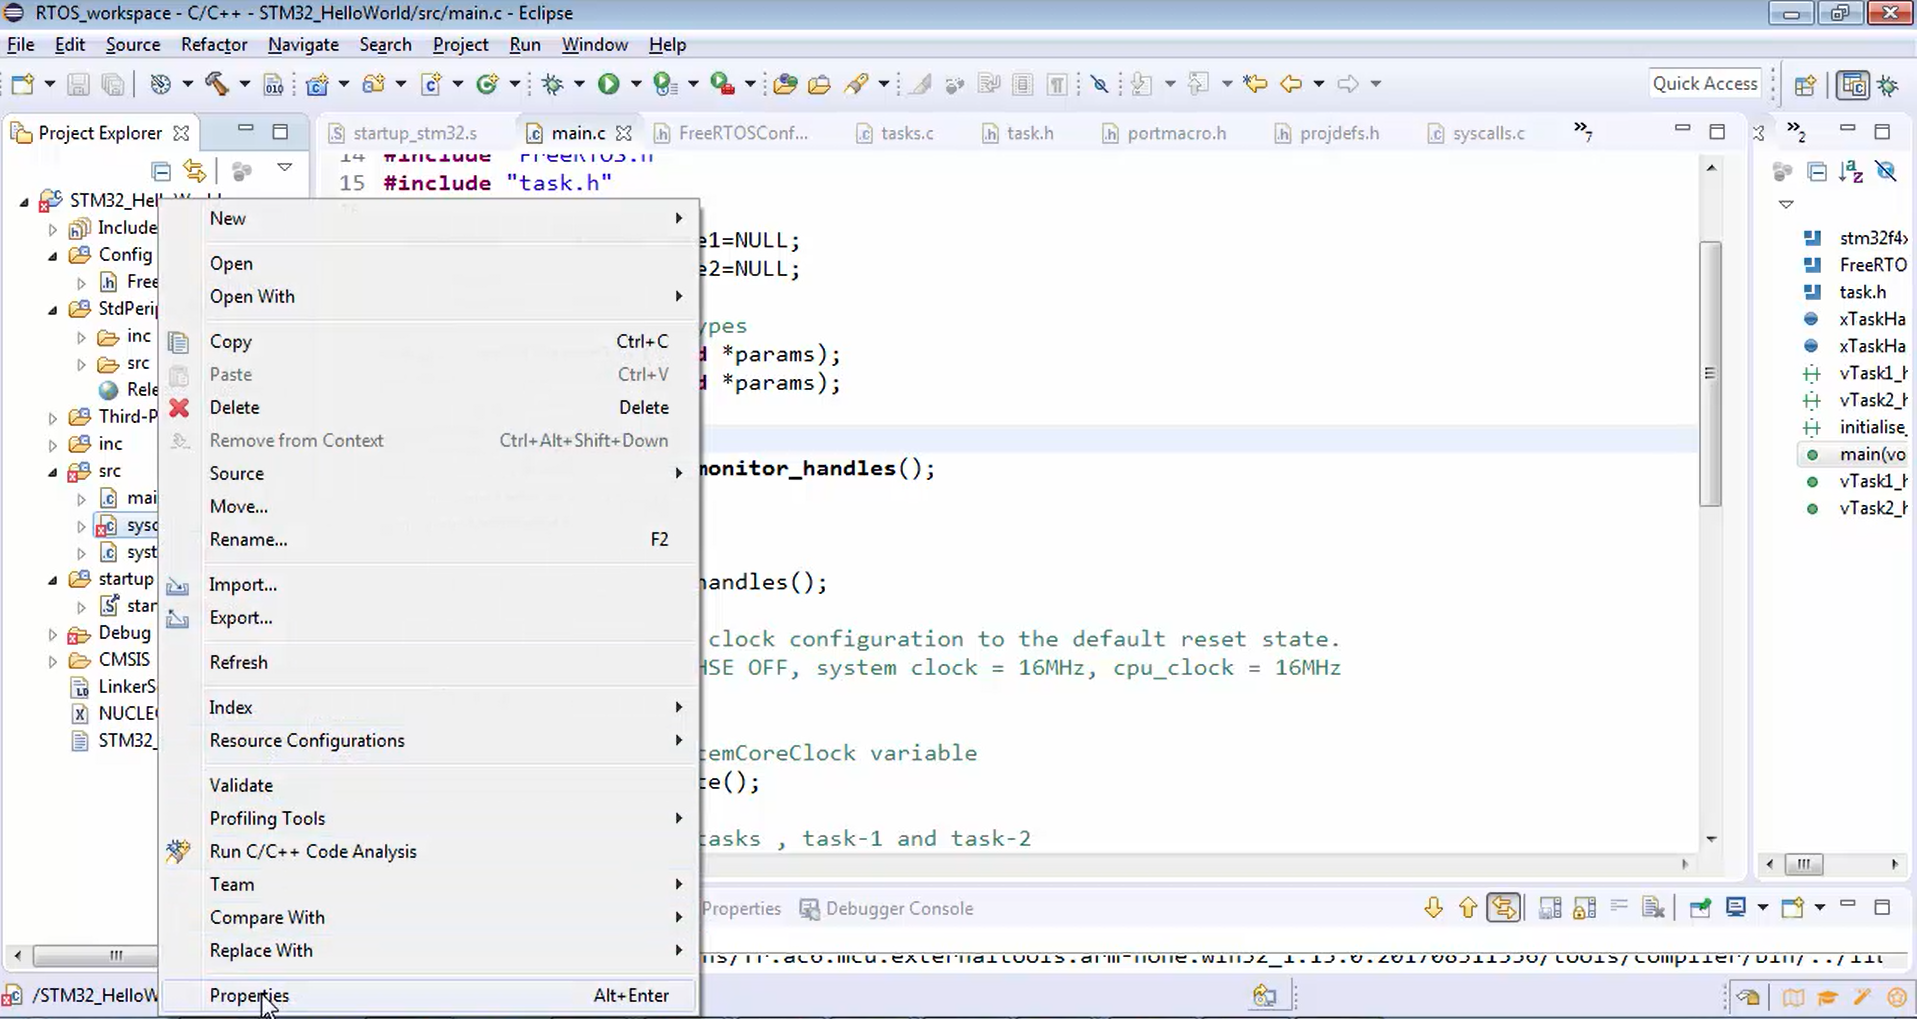
Task: Open the Run button dropdown arrow
Action: tap(635, 84)
